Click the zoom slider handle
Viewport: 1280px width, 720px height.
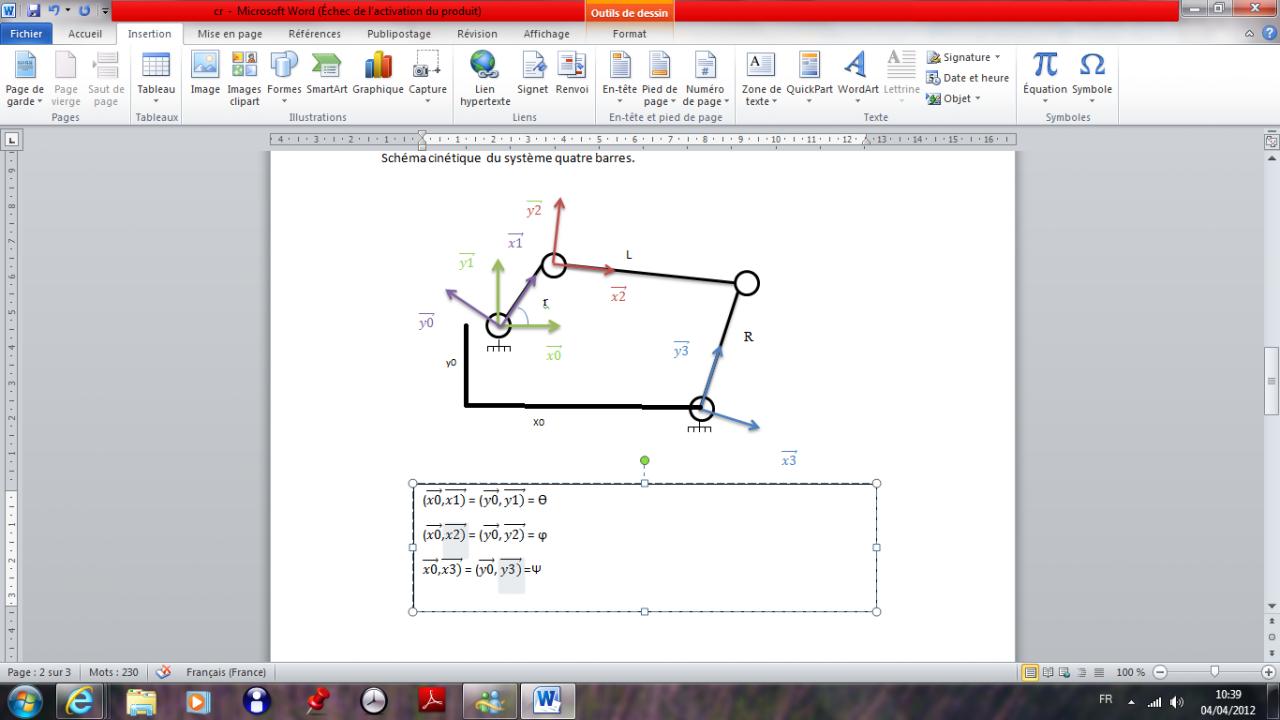coord(1214,672)
